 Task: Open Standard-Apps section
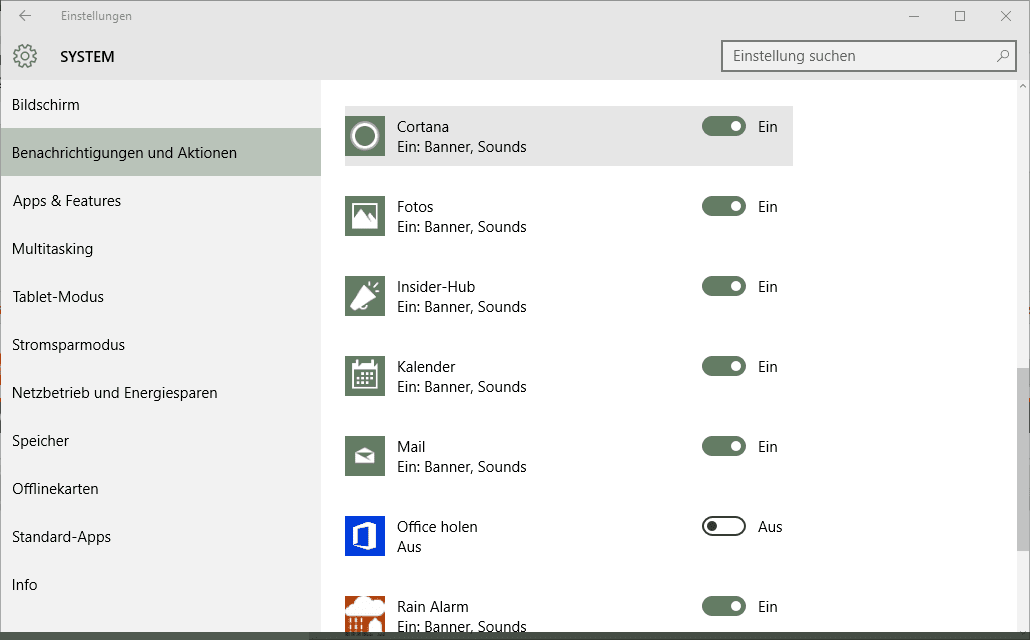[x=62, y=537]
